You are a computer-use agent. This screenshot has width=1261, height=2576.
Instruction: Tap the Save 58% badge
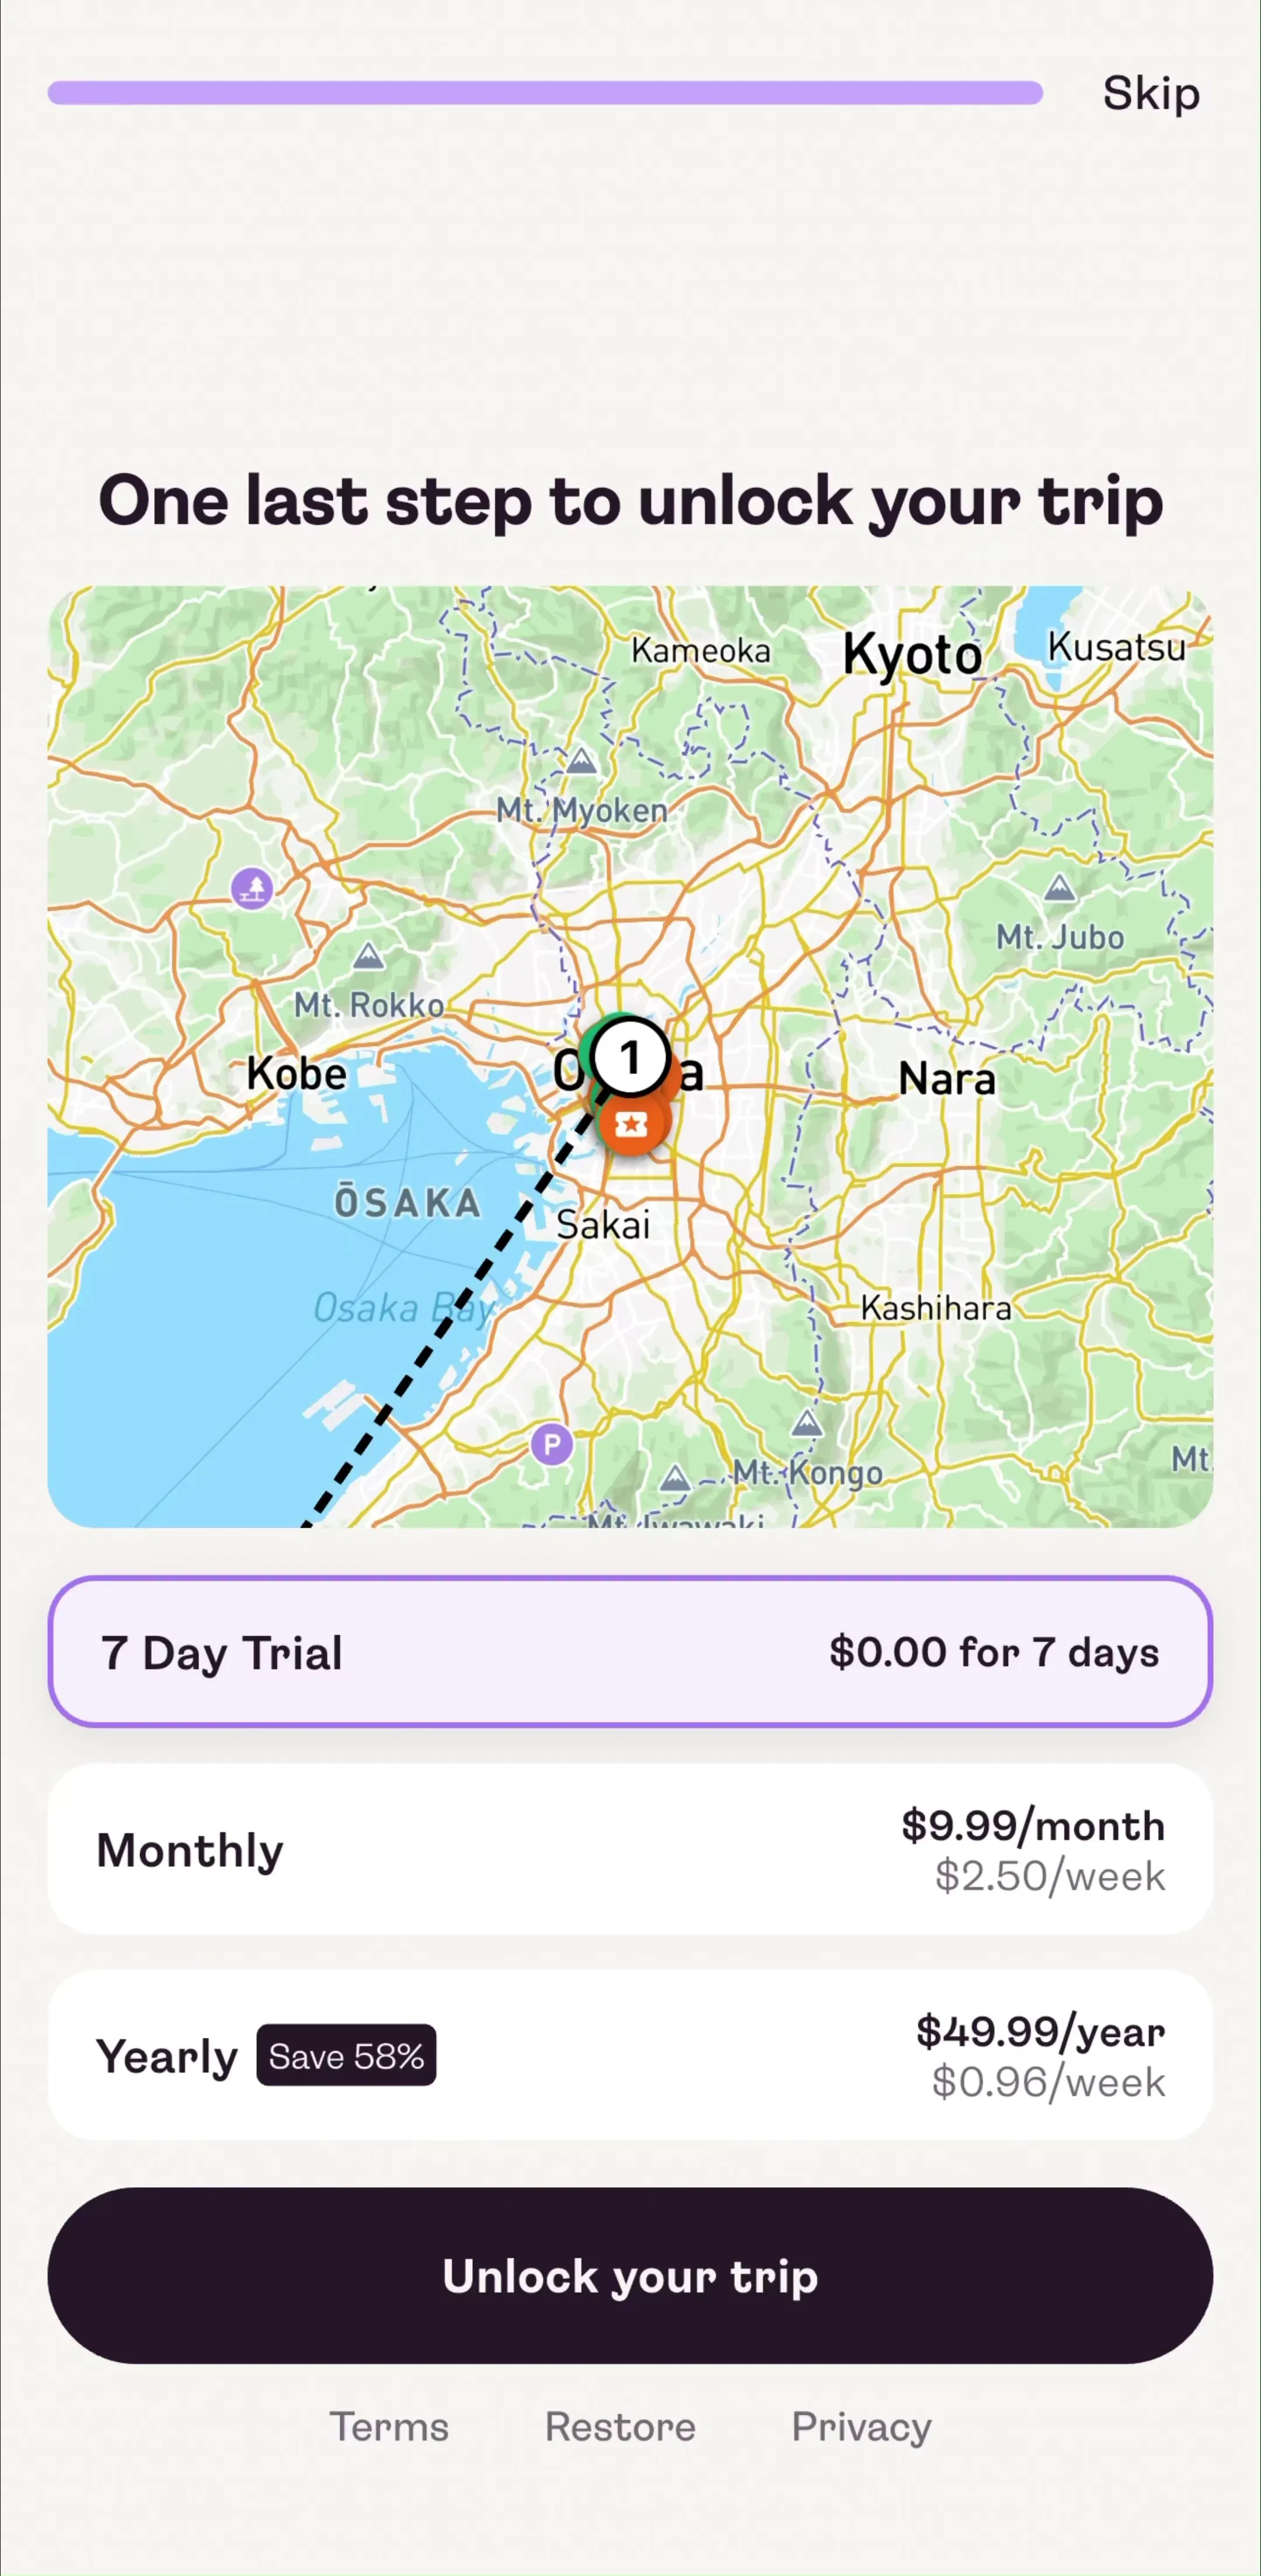346,2056
